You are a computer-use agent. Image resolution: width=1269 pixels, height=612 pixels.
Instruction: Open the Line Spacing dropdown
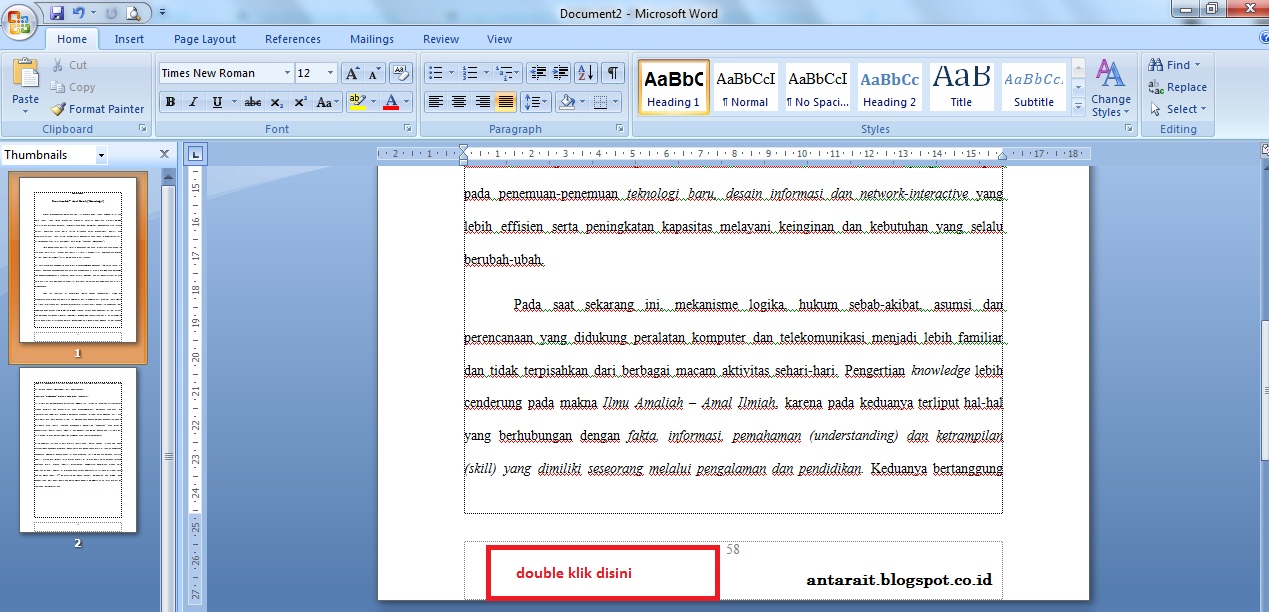coord(537,101)
